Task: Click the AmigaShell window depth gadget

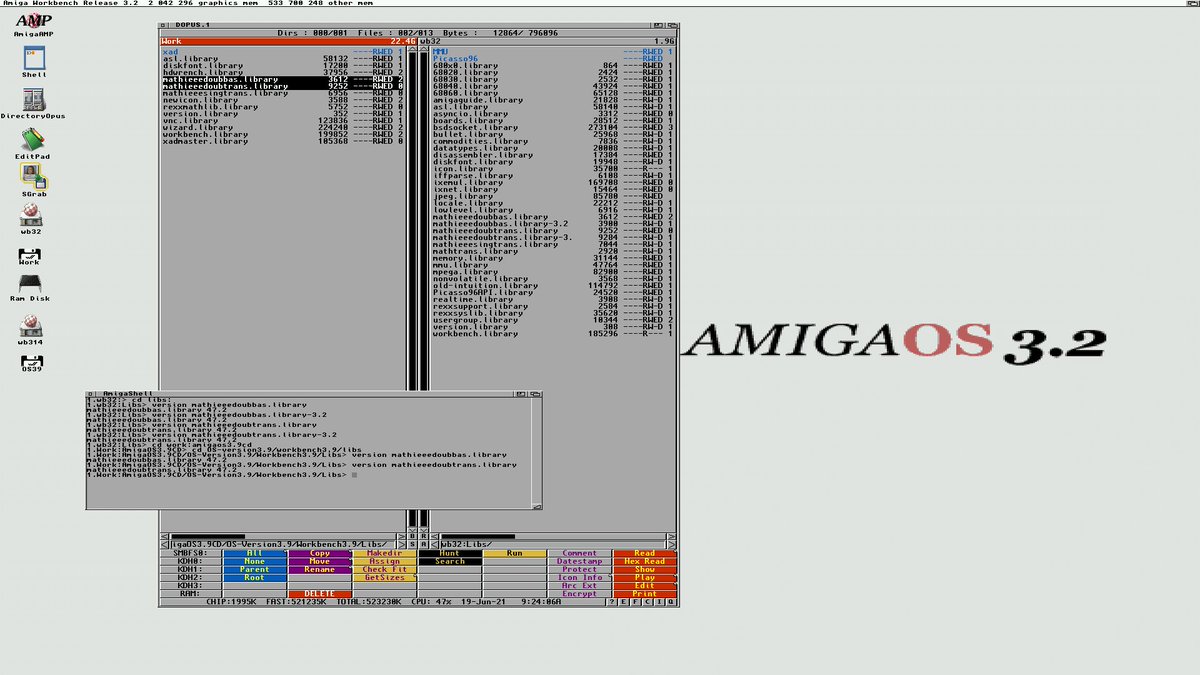Action: tap(536, 394)
